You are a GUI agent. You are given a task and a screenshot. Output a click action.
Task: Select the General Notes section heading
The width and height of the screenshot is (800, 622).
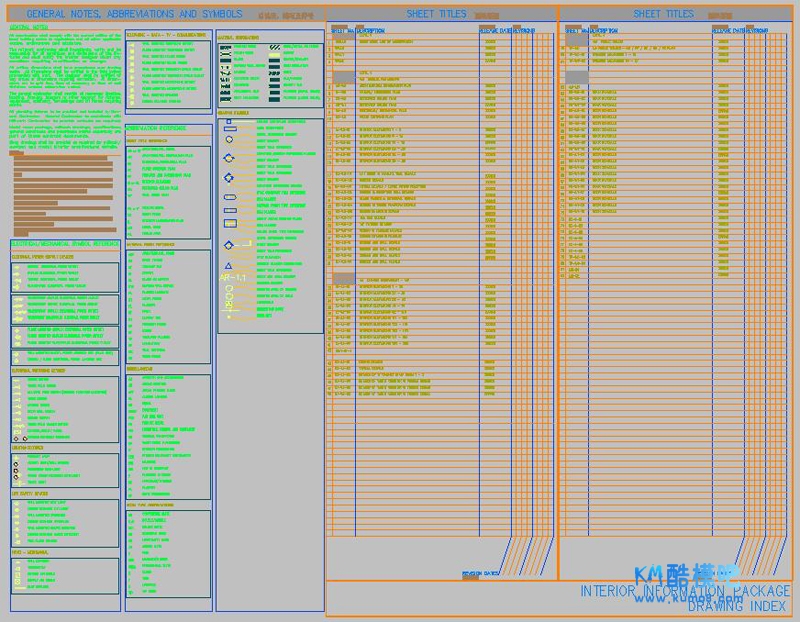32,28
